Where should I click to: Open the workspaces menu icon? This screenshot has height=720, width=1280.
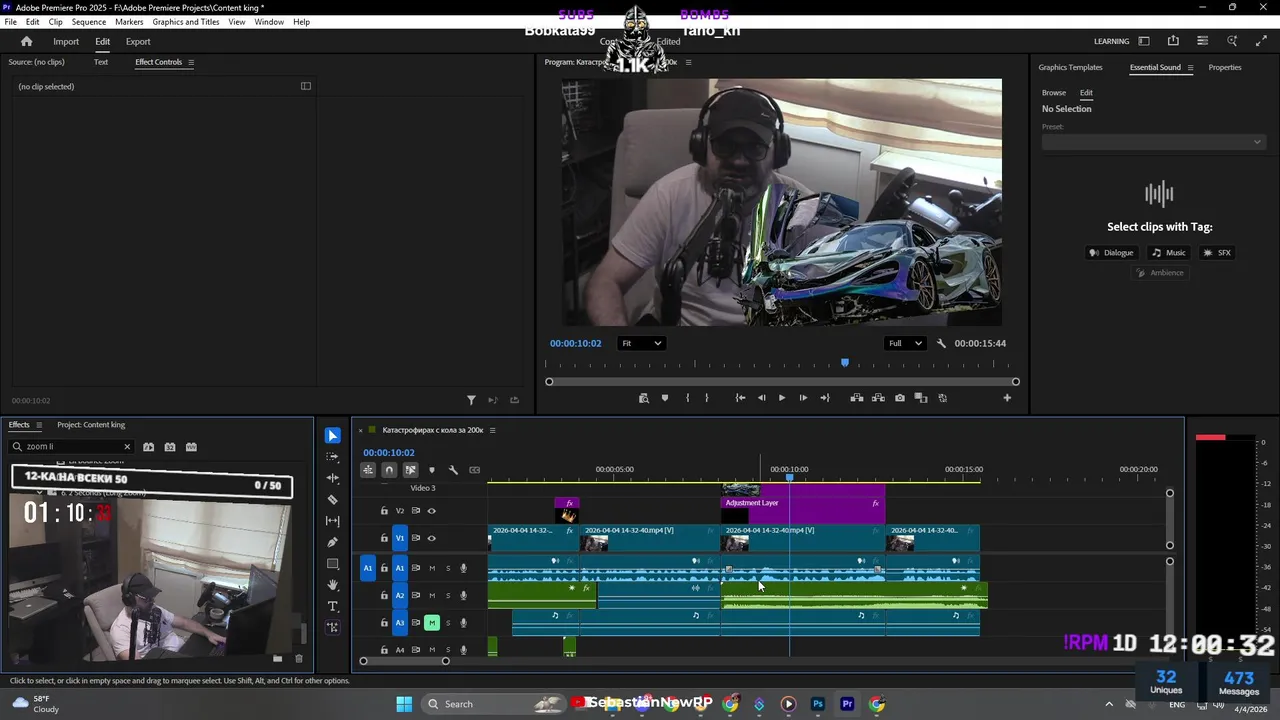click(x=1144, y=41)
